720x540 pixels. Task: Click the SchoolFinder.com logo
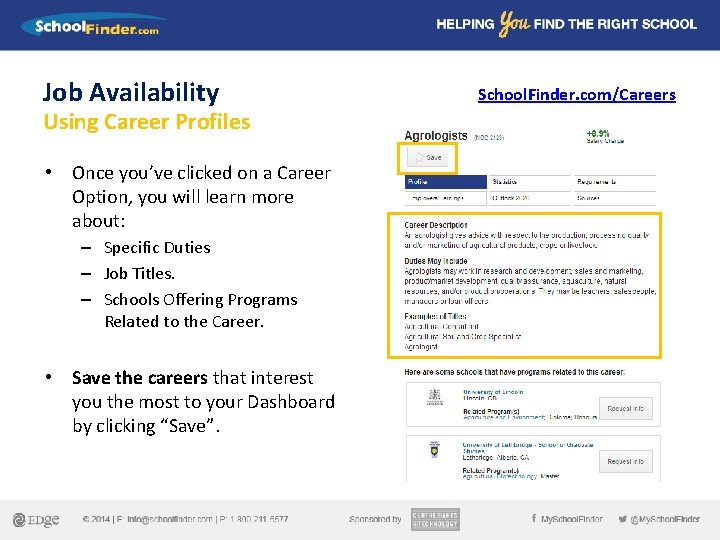tap(94, 25)
